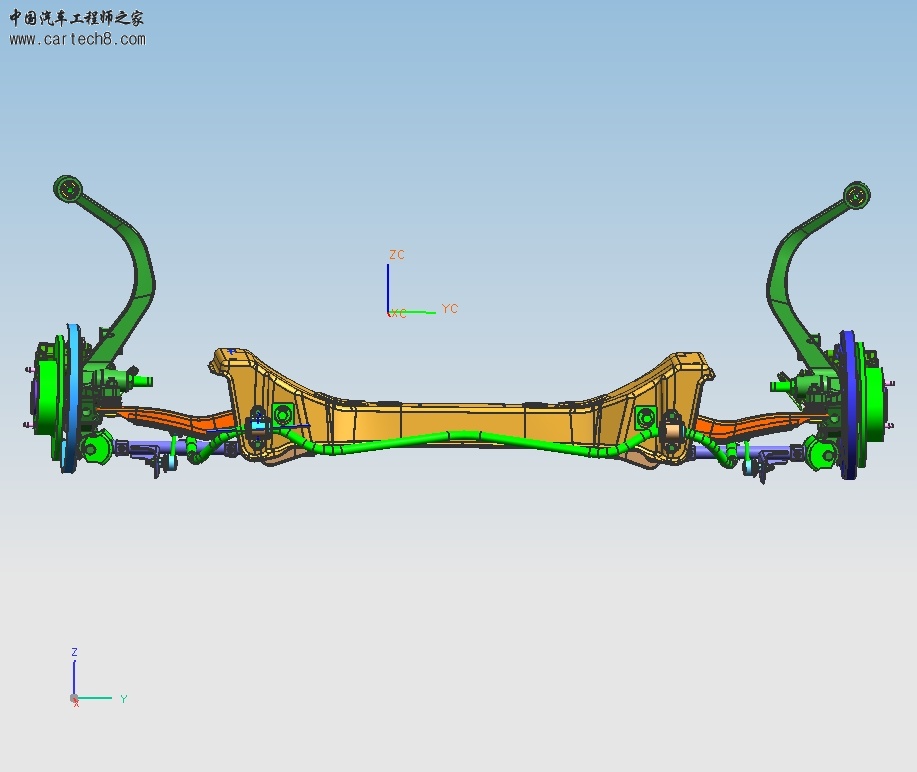The width and height of the screenshot is (917, 772).
Task: Click the ZC axis label of the WCS
Action: pos(397,255)
